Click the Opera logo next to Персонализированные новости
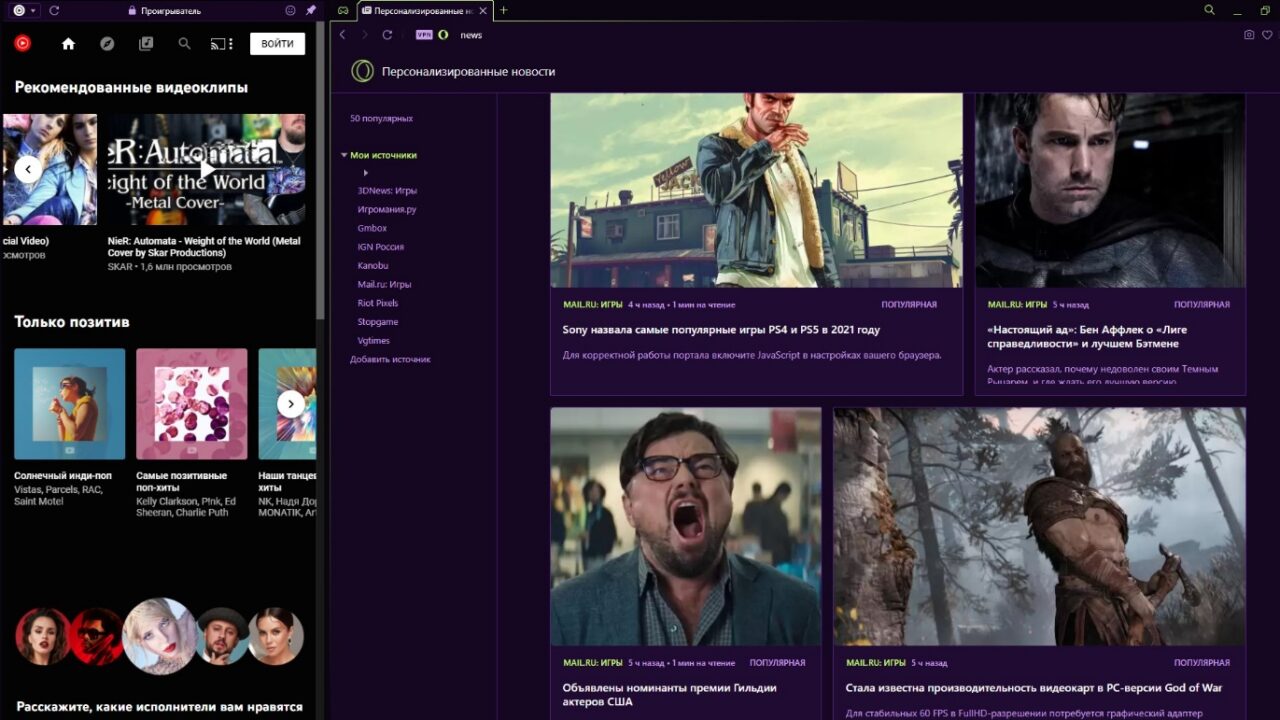Screen dimensions: 1280x720 [x=362, y=71]
